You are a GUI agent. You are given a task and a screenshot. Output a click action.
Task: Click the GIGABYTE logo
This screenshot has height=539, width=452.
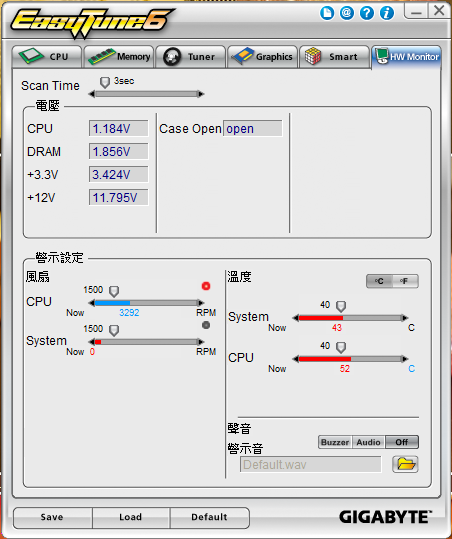click(385, 517)
